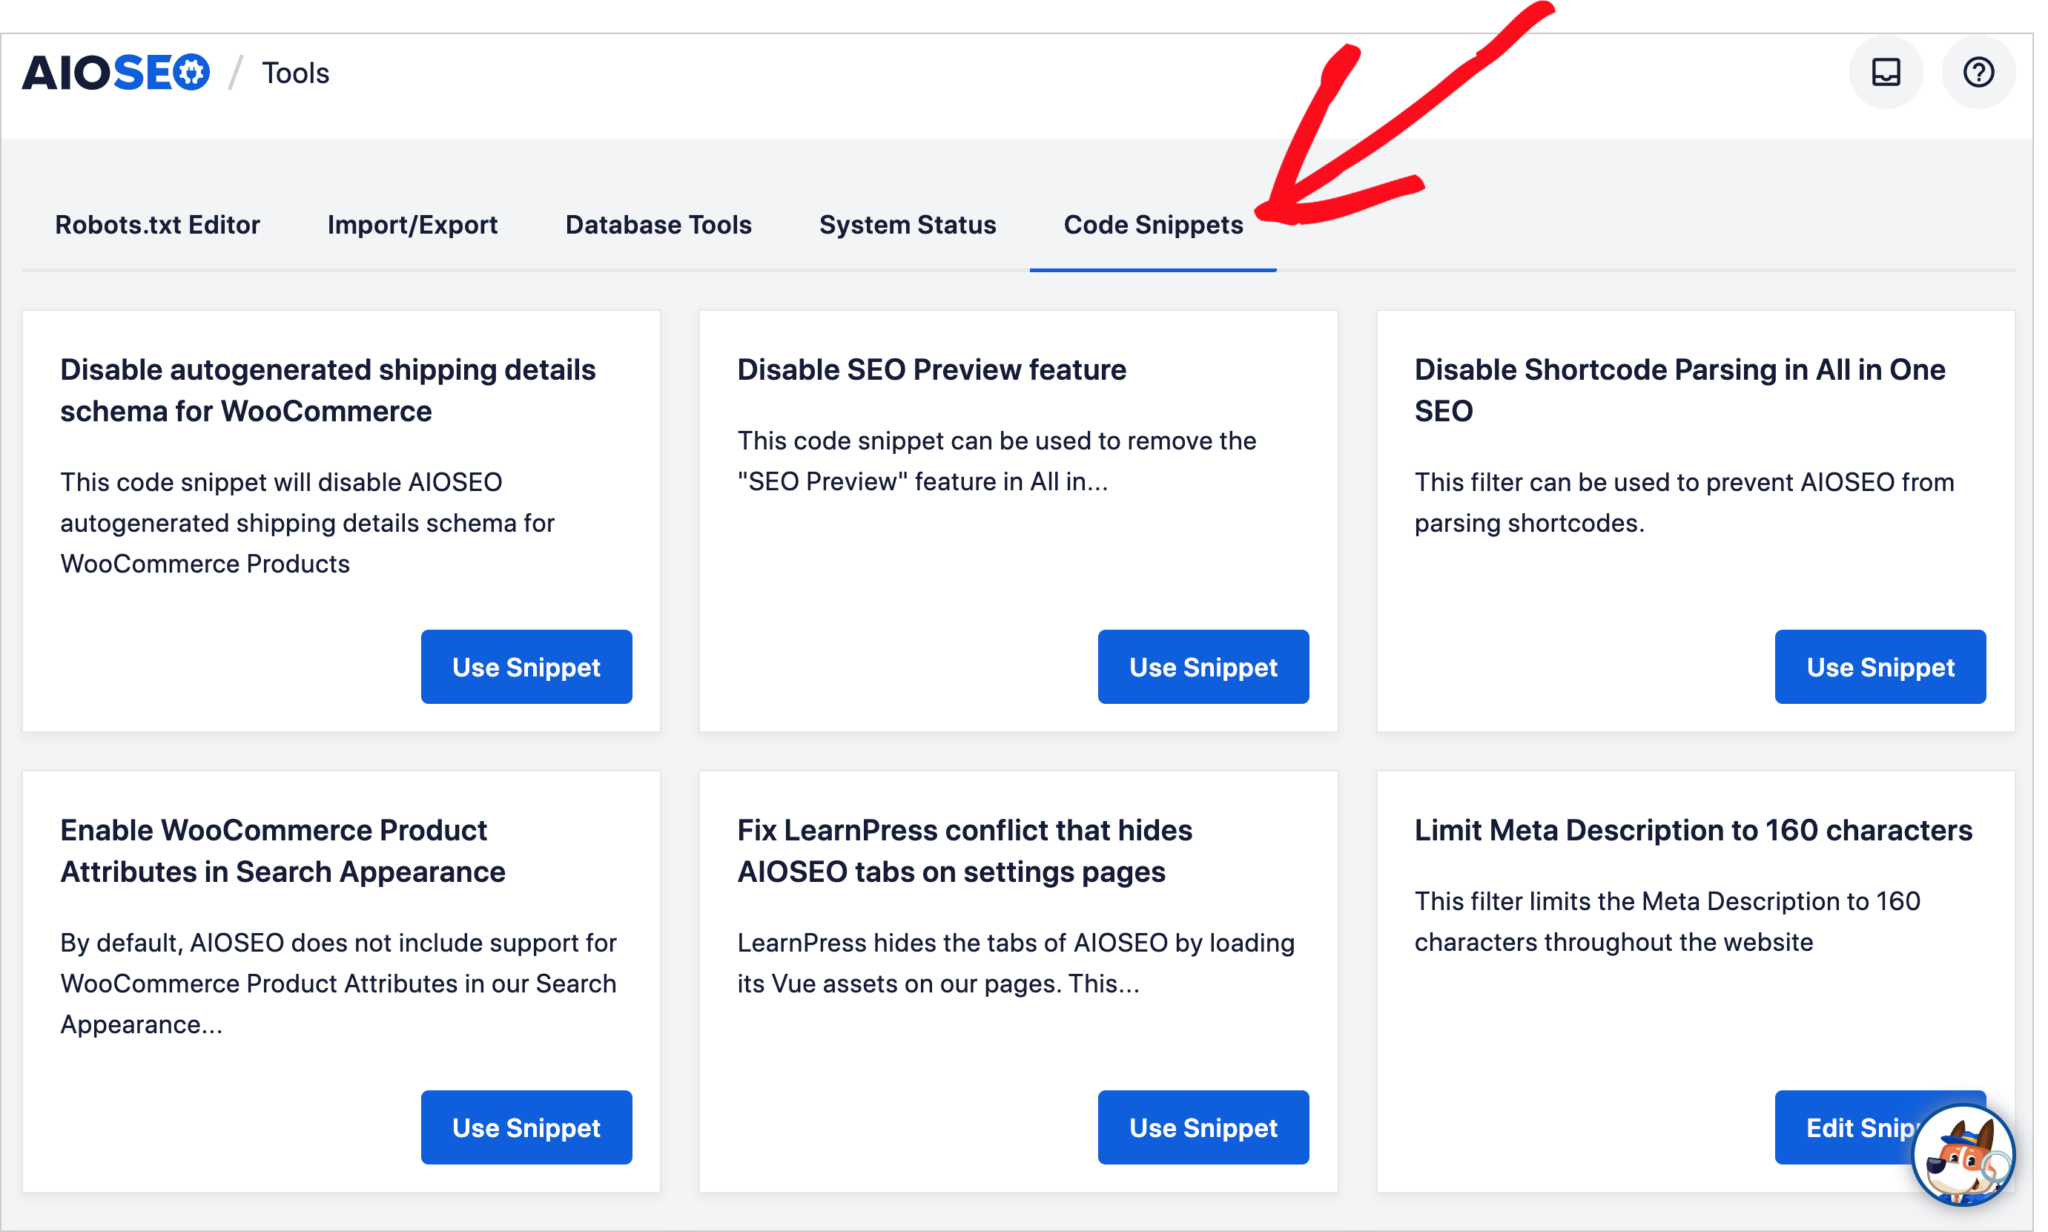Click description 'This code snippet can be used to remove'

point(996,461)
